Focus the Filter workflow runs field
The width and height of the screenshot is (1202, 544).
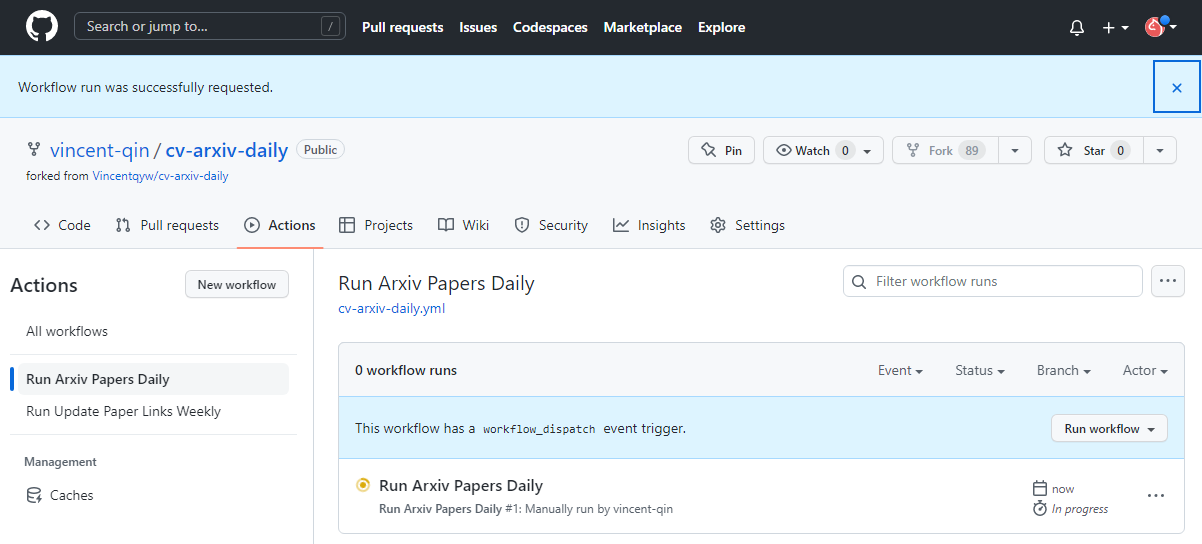(993, 281)
